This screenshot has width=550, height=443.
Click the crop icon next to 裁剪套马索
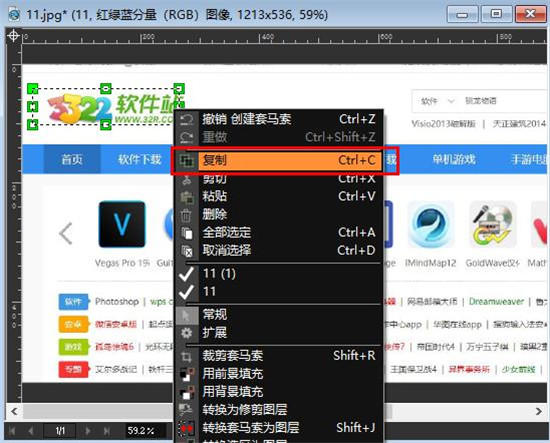(186, 357)
